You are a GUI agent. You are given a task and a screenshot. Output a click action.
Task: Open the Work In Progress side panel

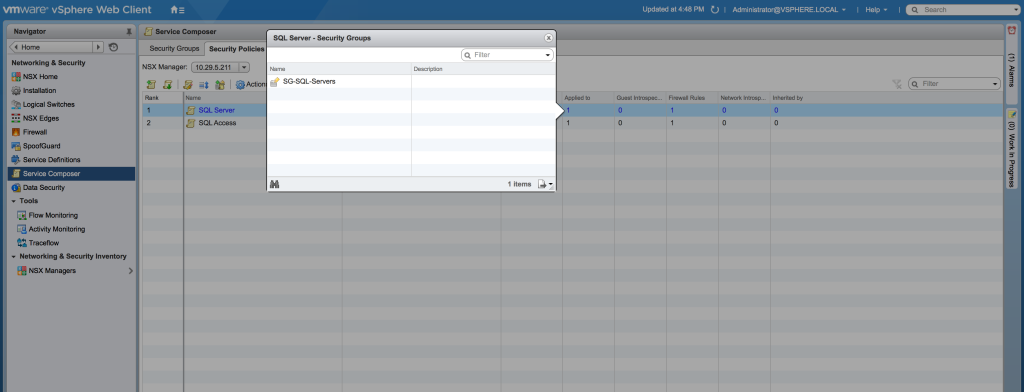[x=1011, y=148]
